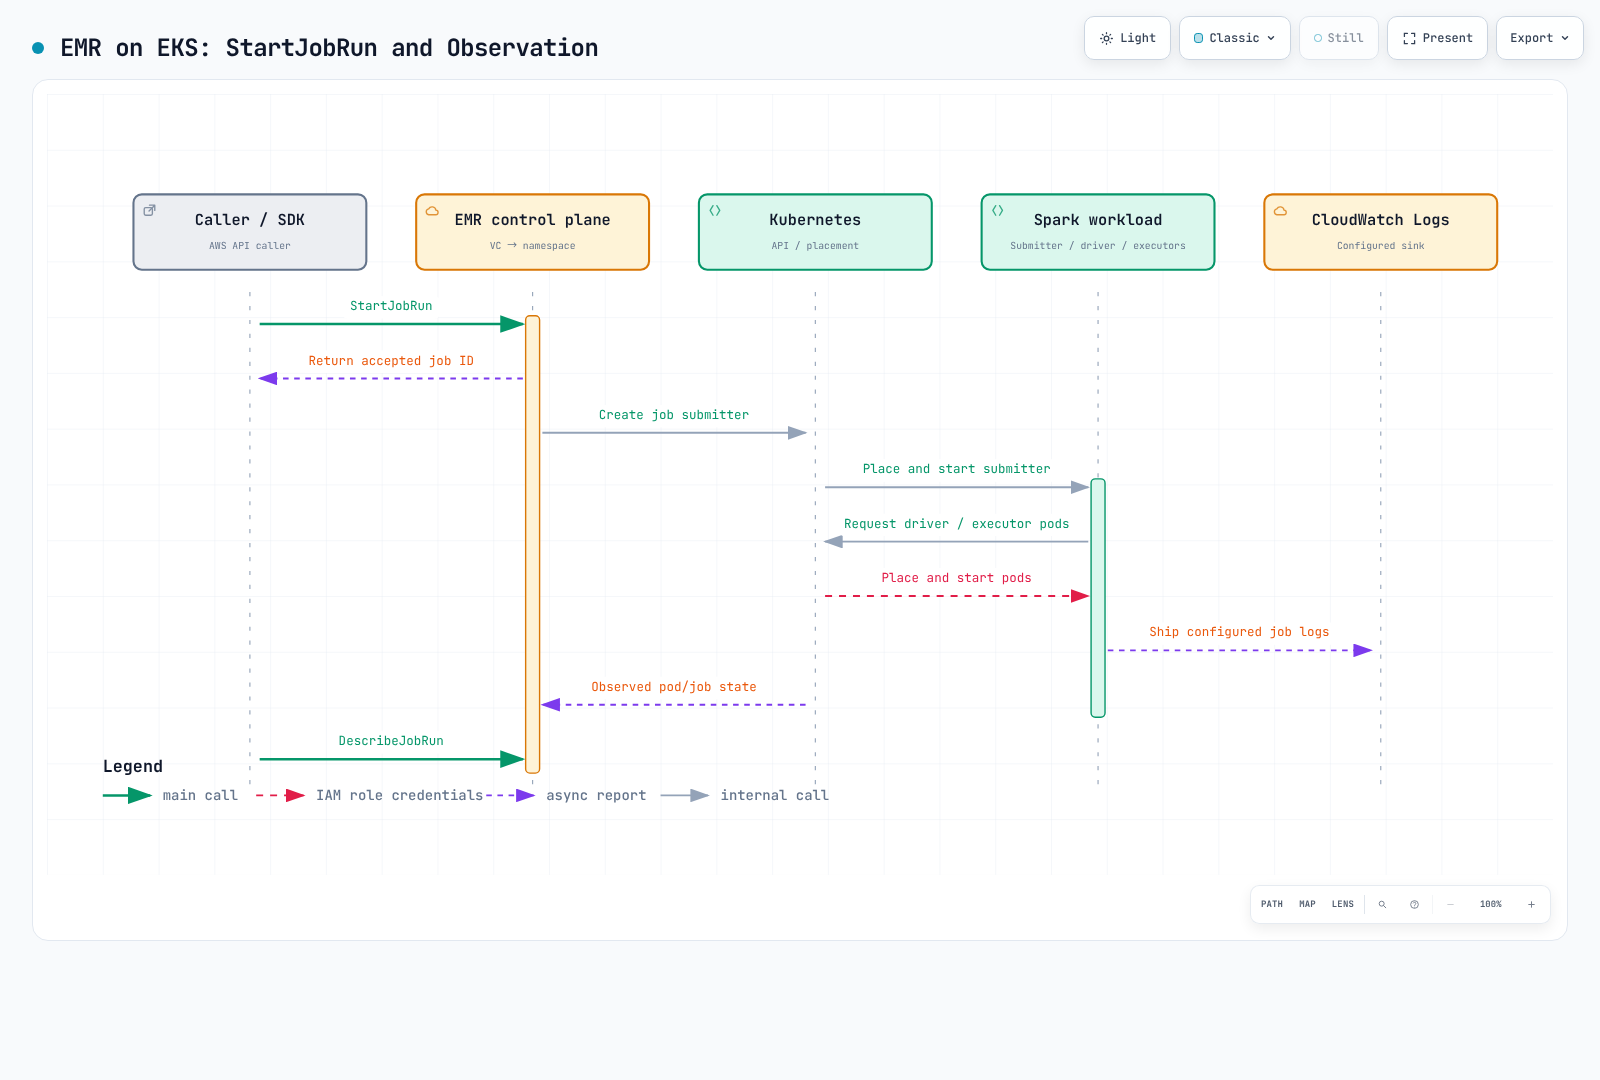
Task: Click the code icon on Kubernetes box
Action: [715, 210]
